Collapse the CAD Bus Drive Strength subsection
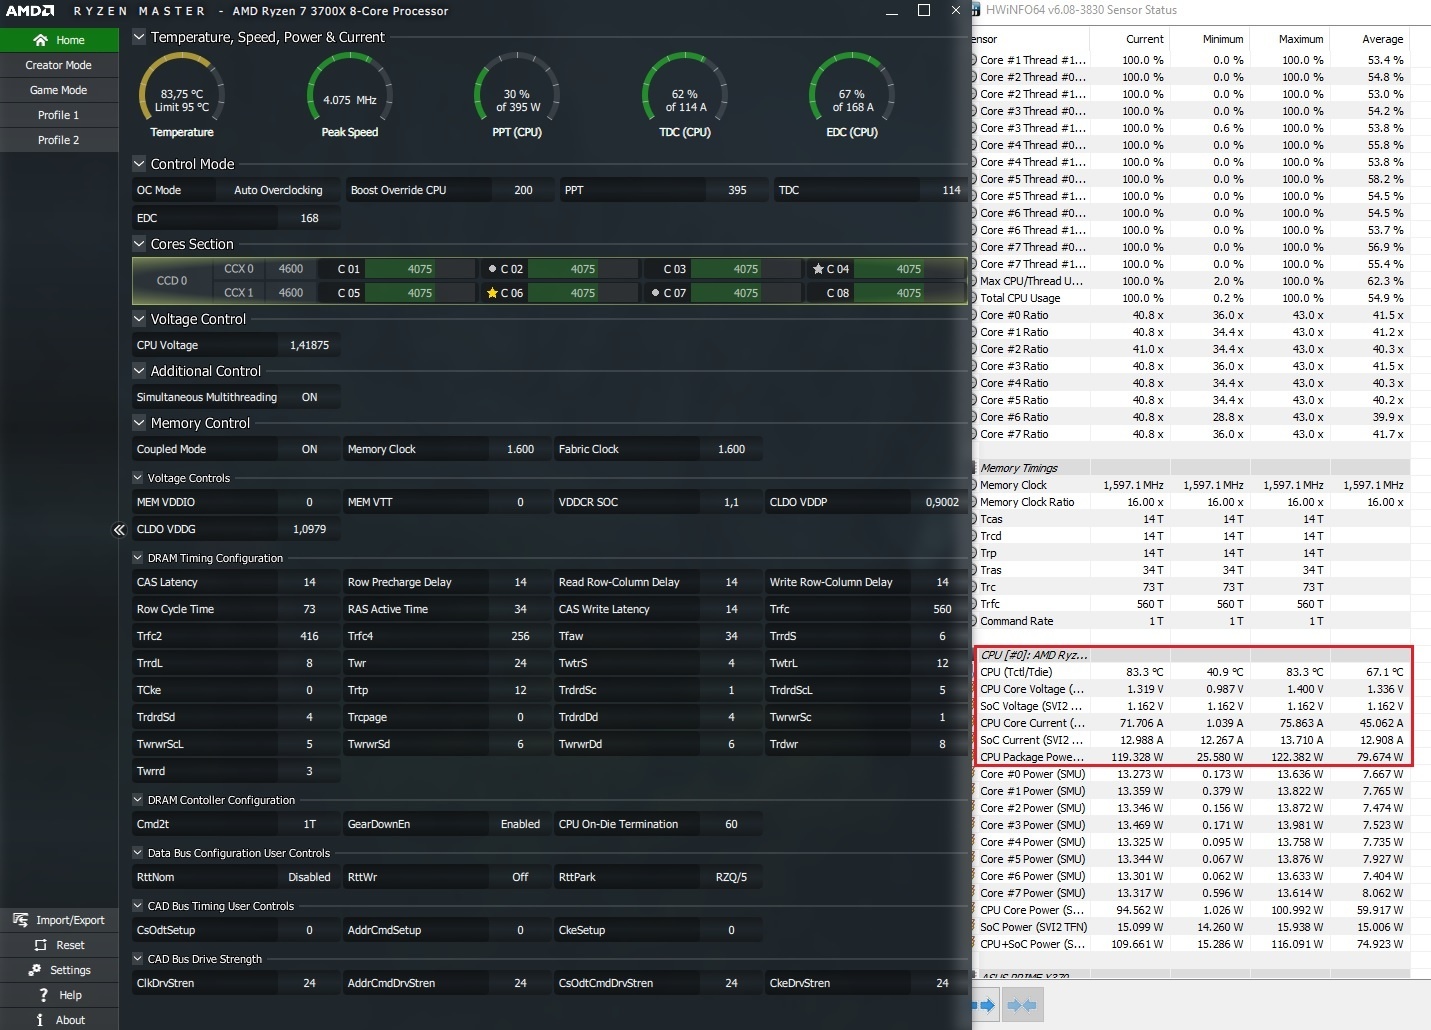This screenshot has height=1030, width=1431. click(x=138, y=959)
